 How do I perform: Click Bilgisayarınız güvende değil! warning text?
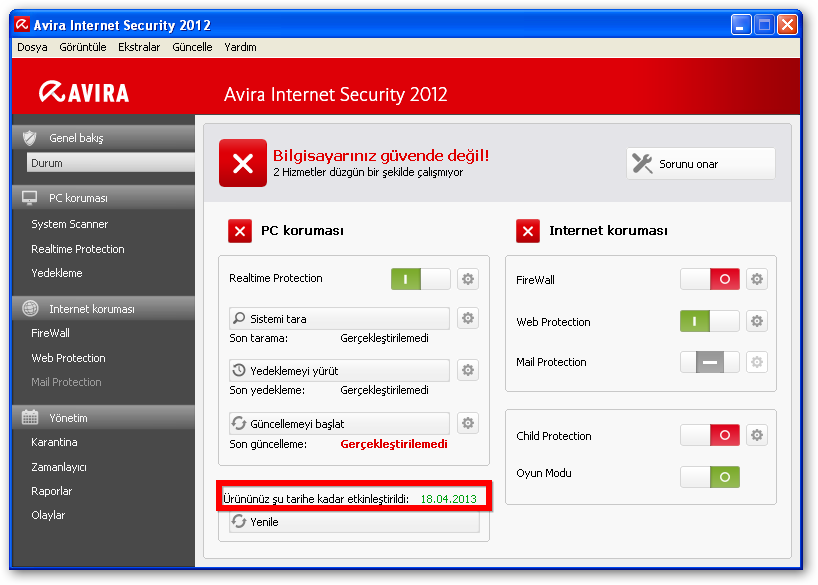[381, 156]
